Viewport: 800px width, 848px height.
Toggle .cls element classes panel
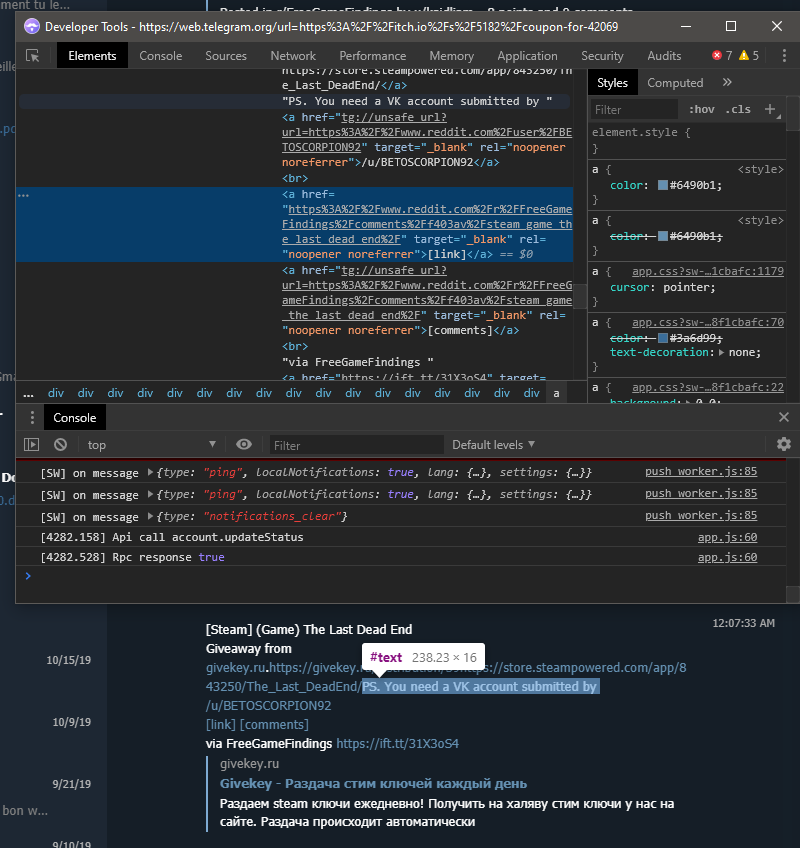point(738,109)
